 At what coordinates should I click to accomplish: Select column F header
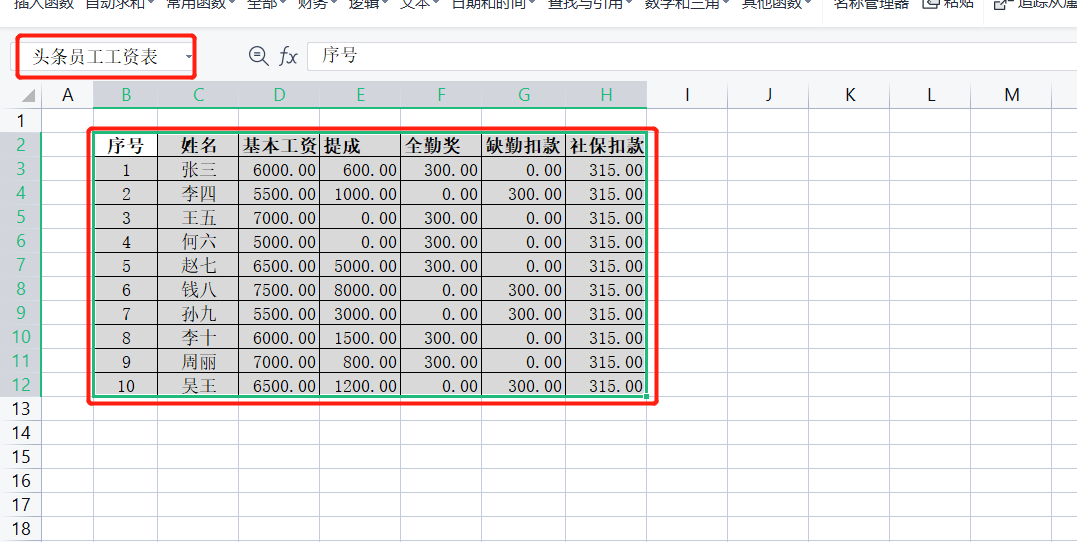point(441,95)
